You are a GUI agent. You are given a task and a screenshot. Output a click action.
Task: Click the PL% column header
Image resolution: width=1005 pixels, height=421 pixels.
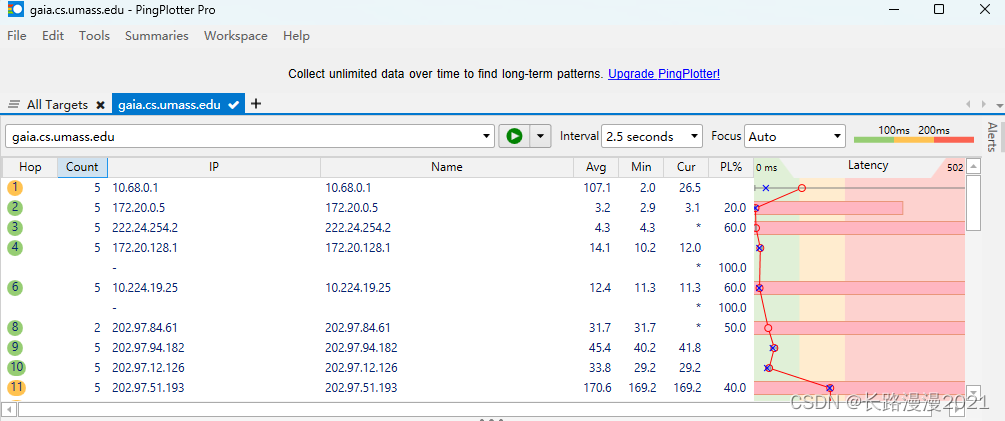(731, 167)
